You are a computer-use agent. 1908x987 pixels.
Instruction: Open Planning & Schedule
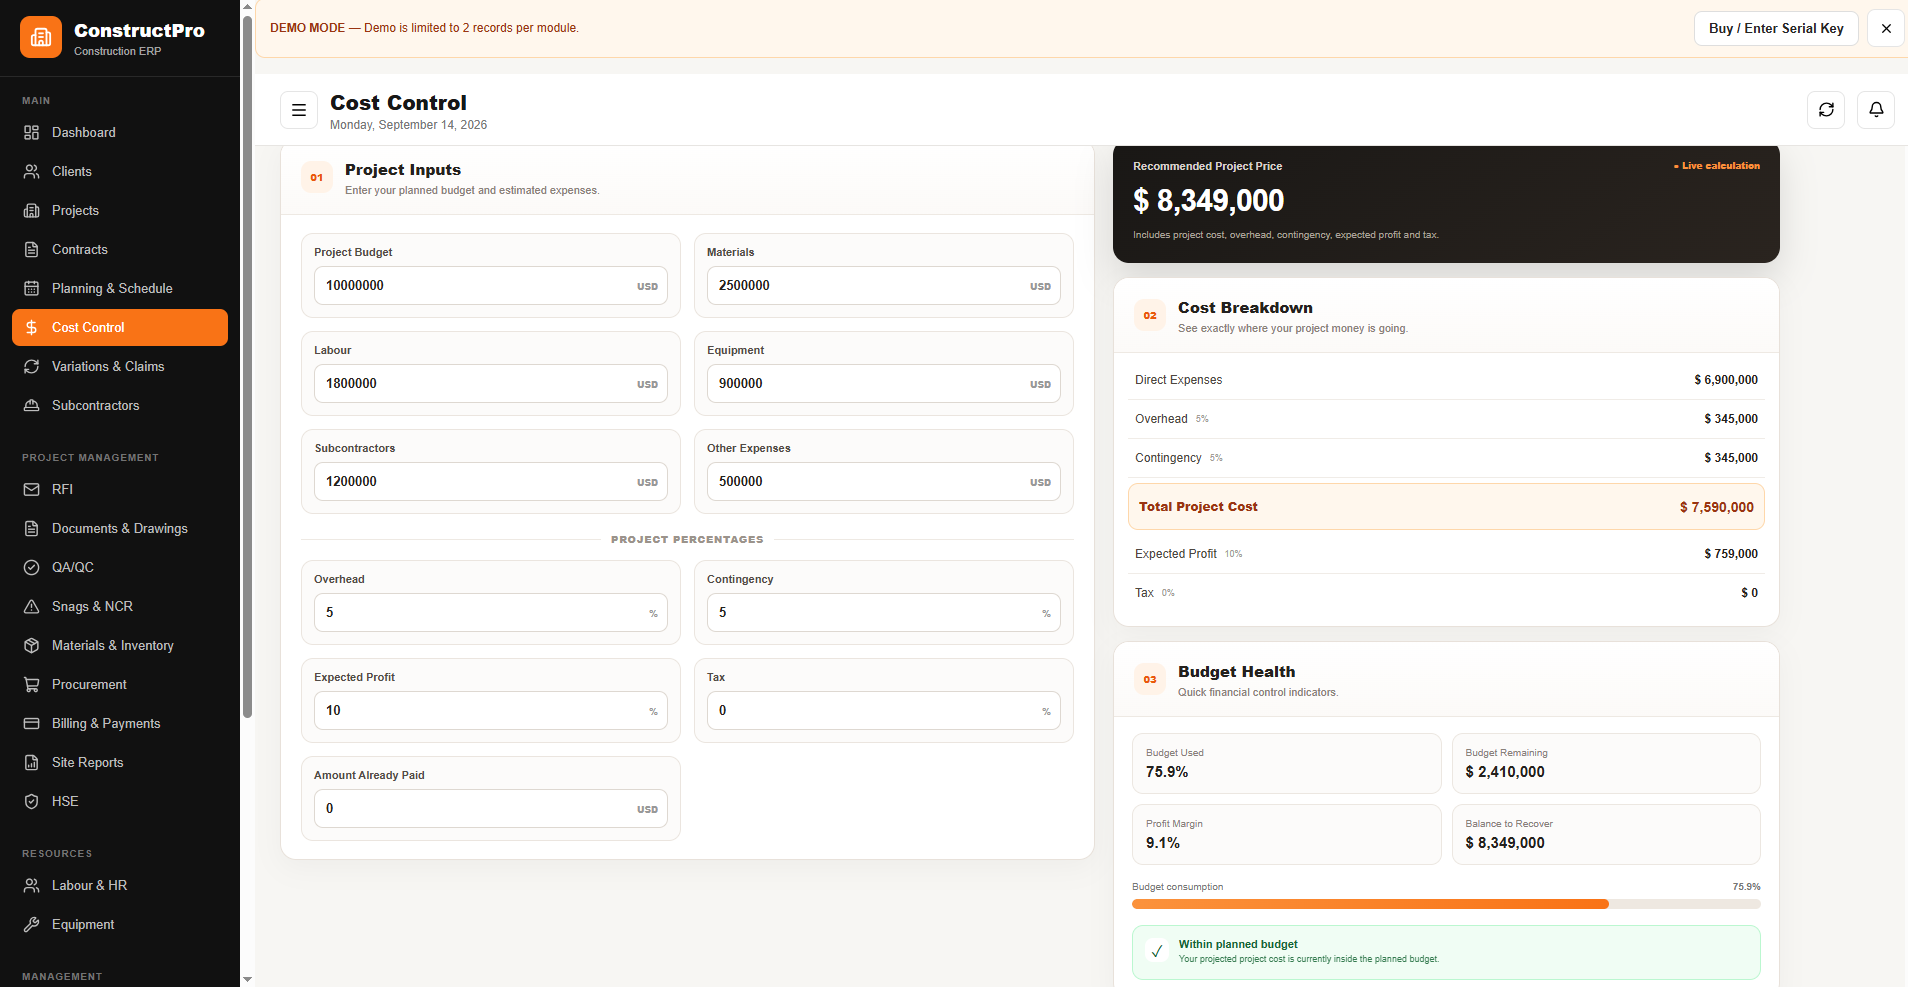click(x=120, y=289)
